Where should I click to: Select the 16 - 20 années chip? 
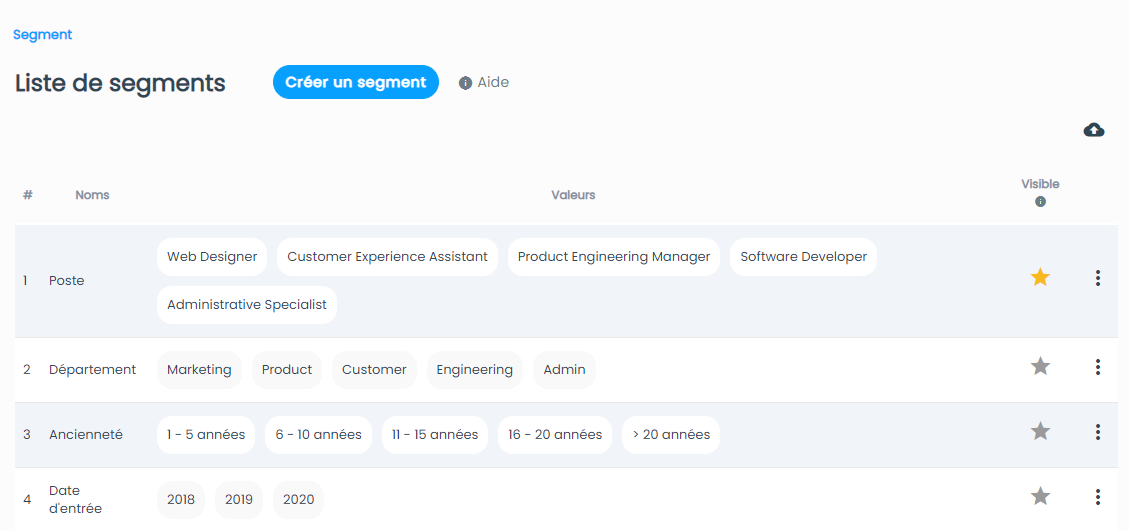555,435
